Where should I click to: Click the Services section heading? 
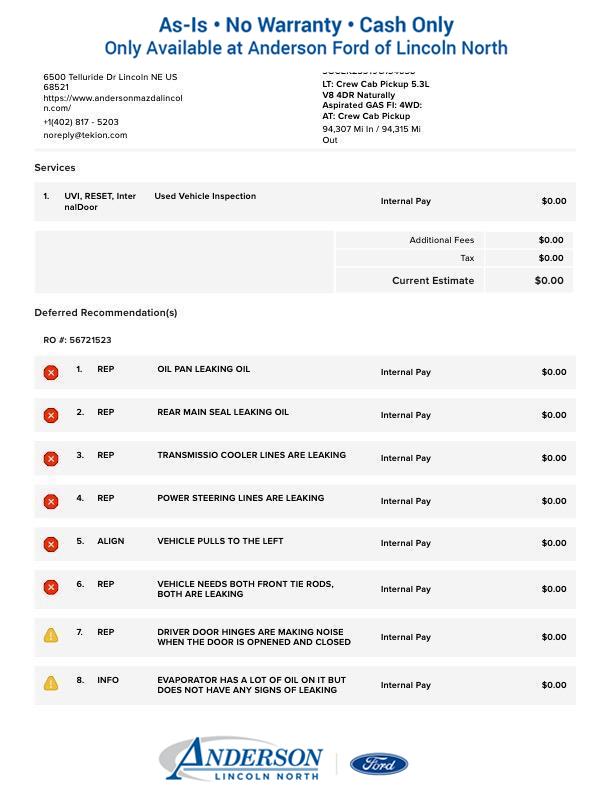coord(55,168)
